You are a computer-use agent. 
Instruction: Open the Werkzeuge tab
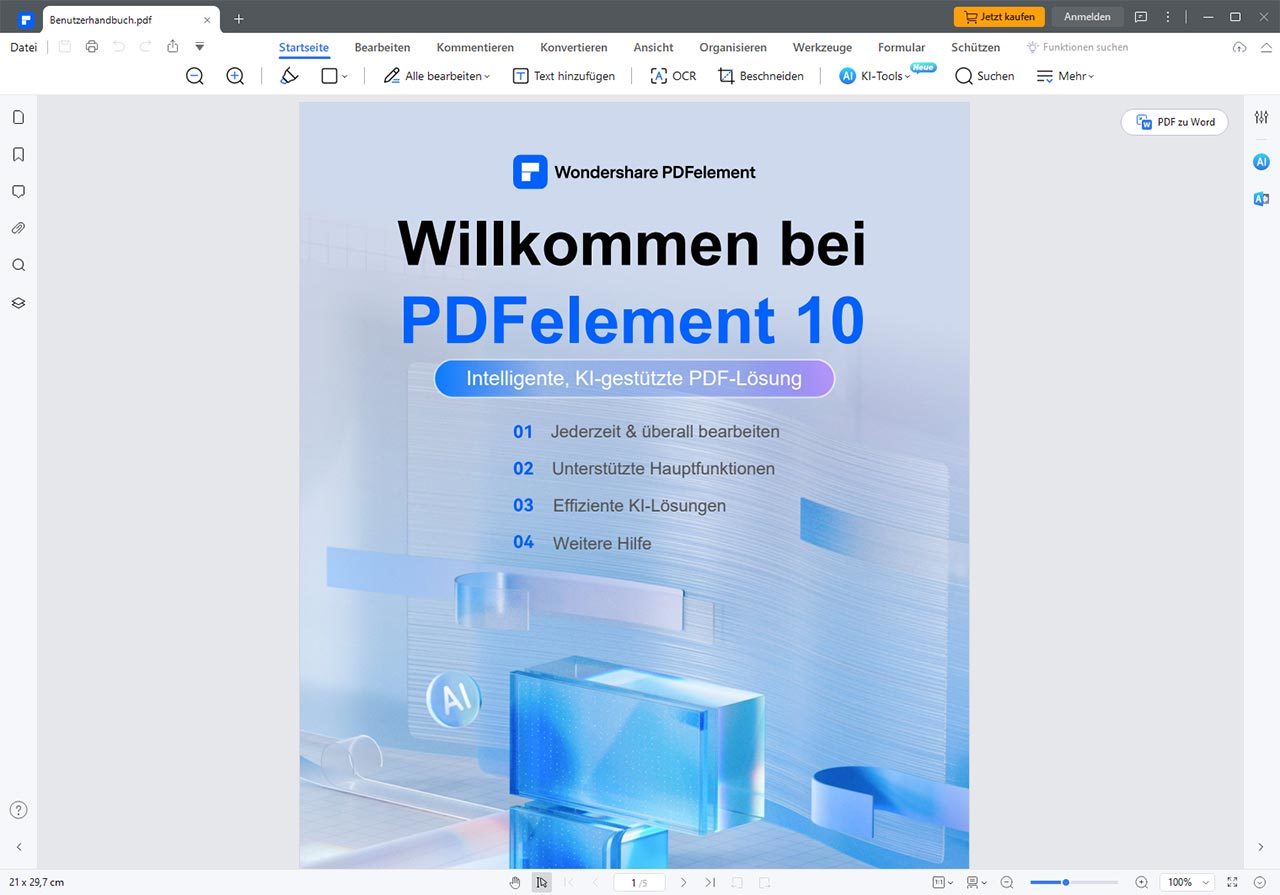(x=822, y=47)
